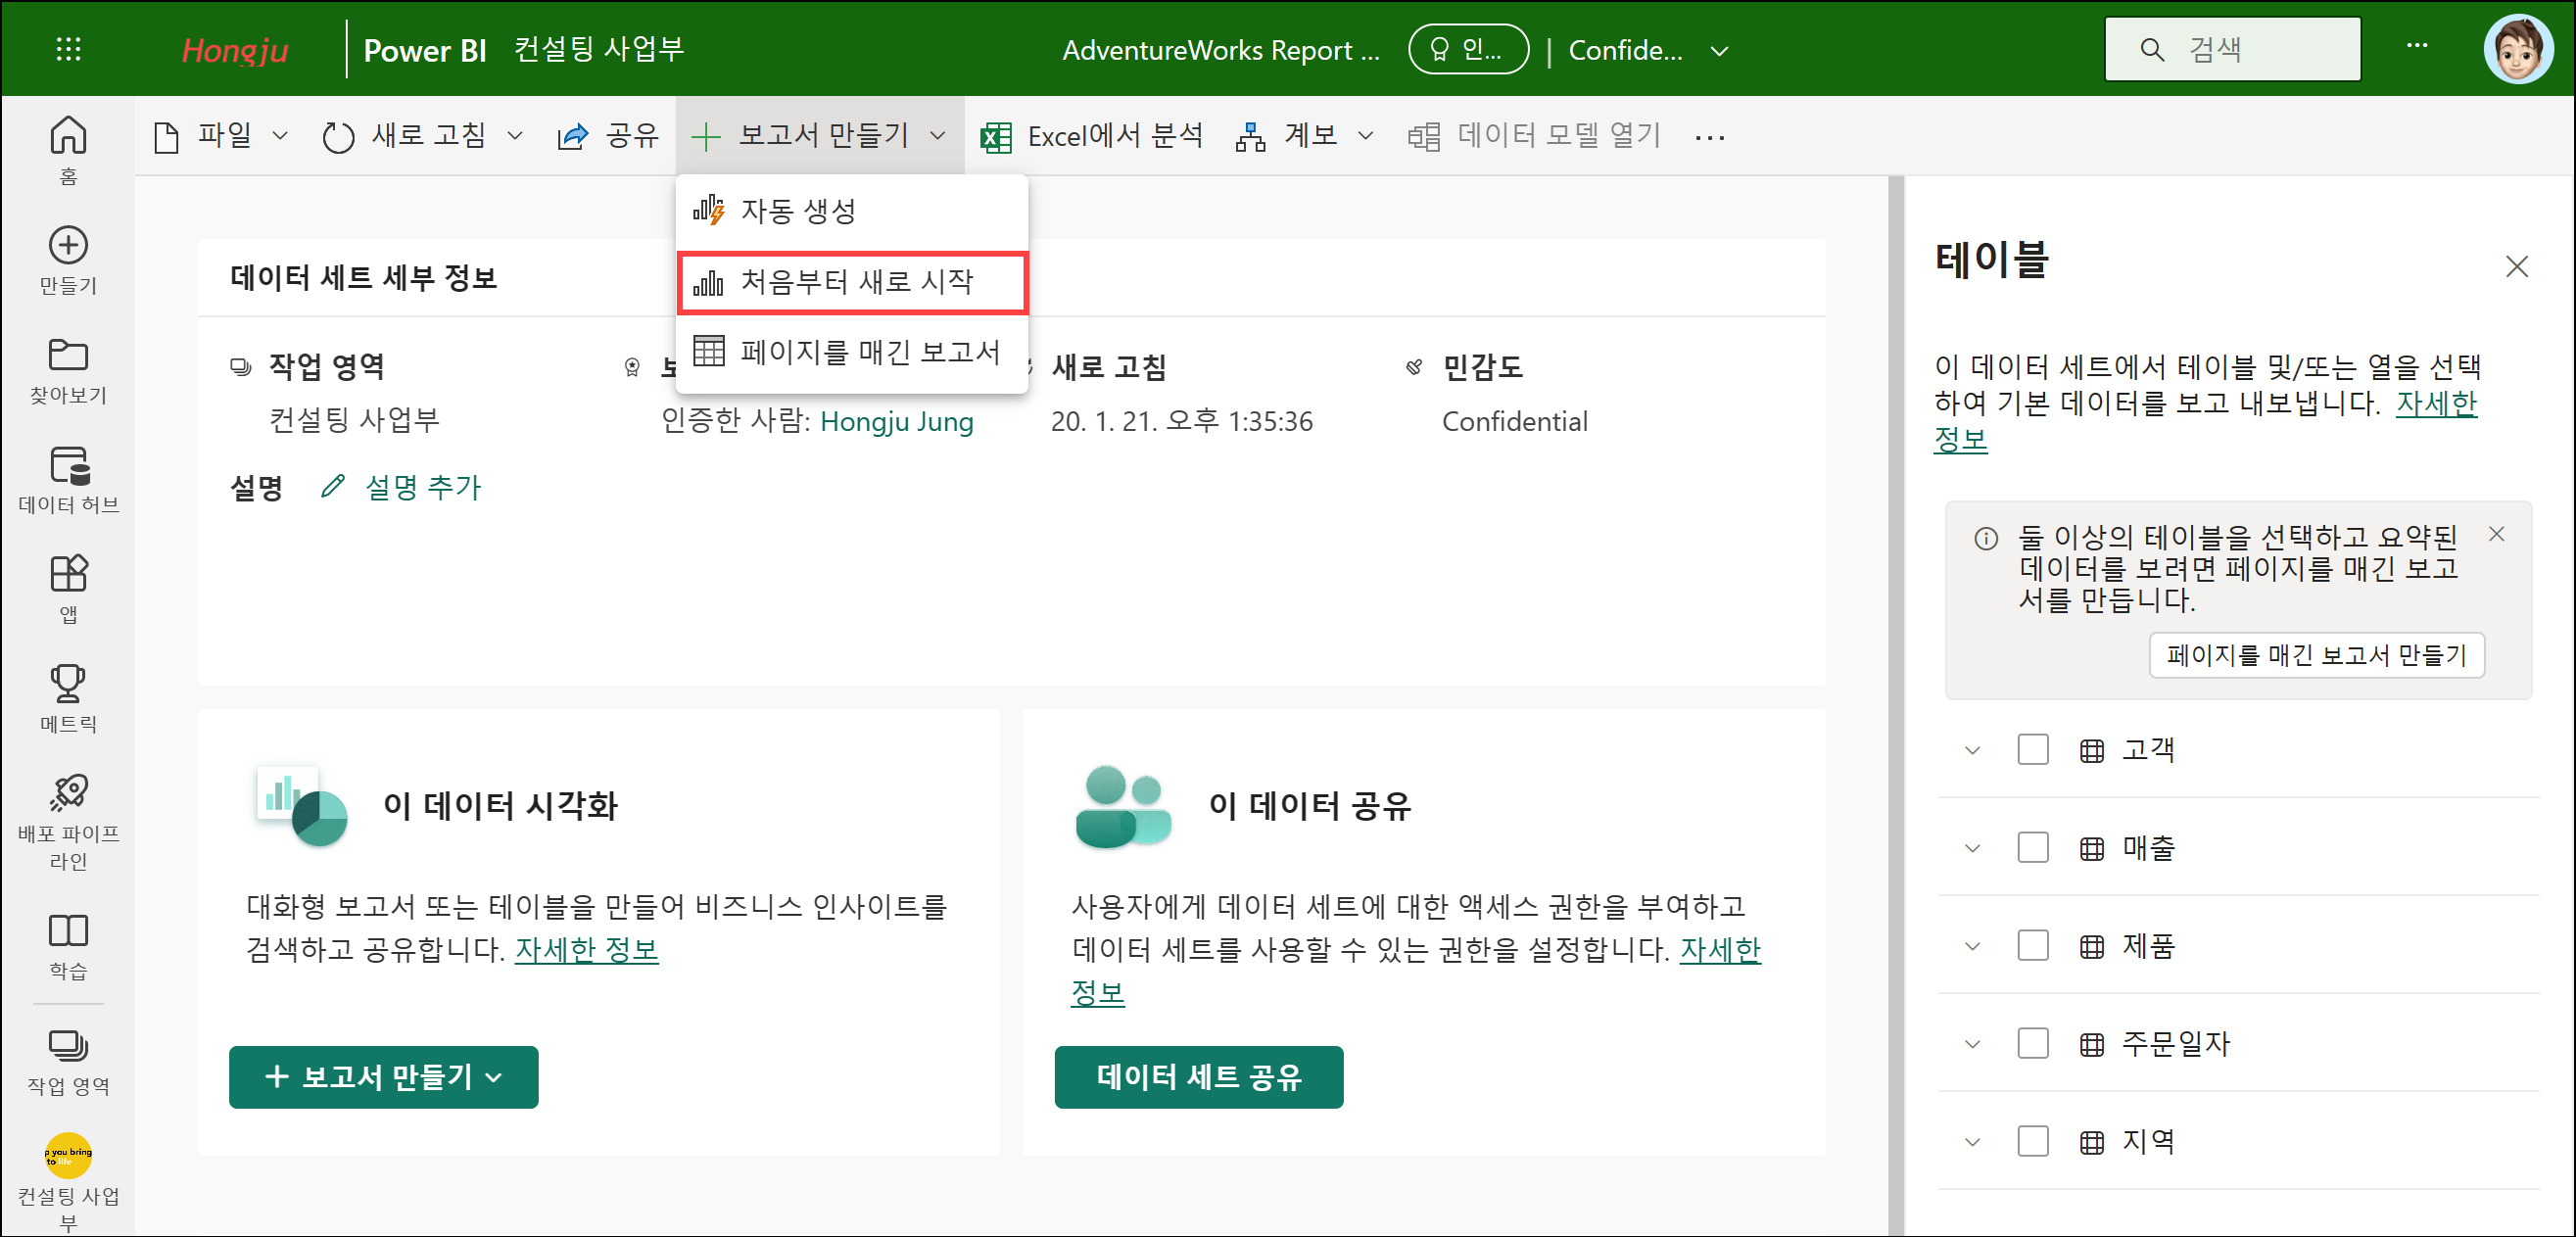This screenshot has width=2576, height=1237.
Task: Check the 주문일자 table checkbox
Action: [2032, 1043]
